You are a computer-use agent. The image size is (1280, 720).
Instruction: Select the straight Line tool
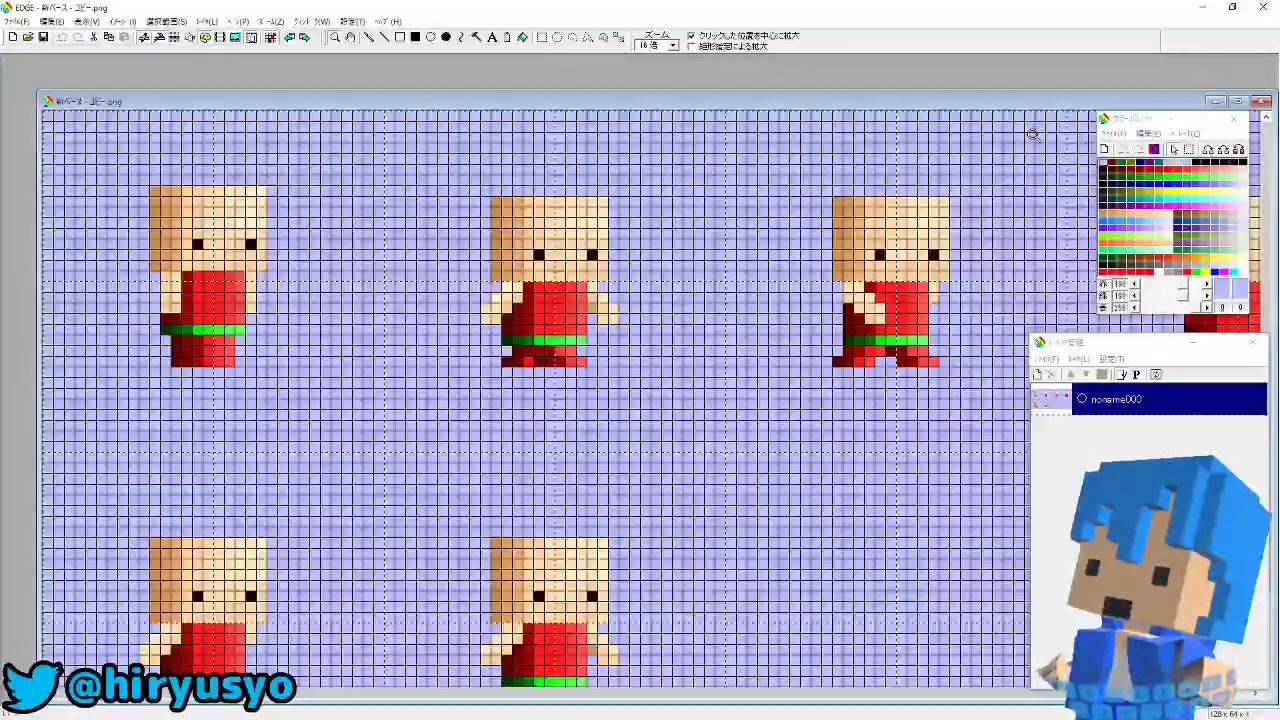pos(384,37)
